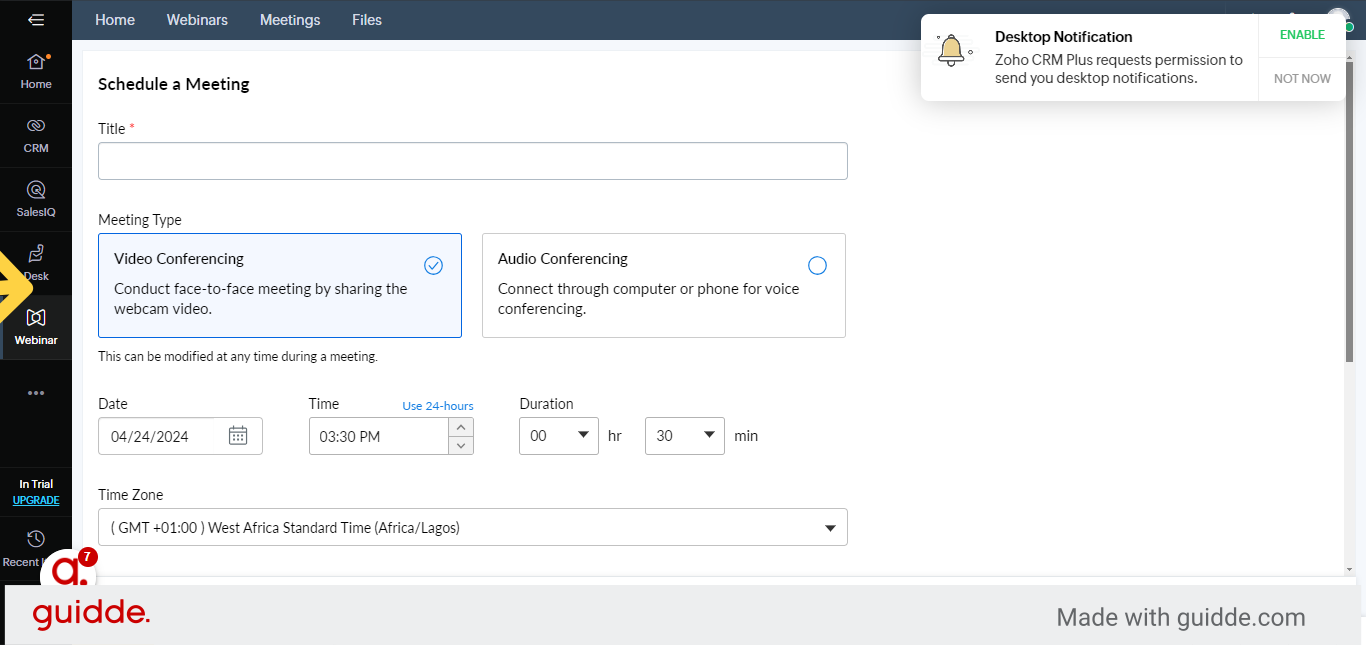Click the meeting Title input field
This screenshot has width=1366, height=645.
(x=473, y=161)
